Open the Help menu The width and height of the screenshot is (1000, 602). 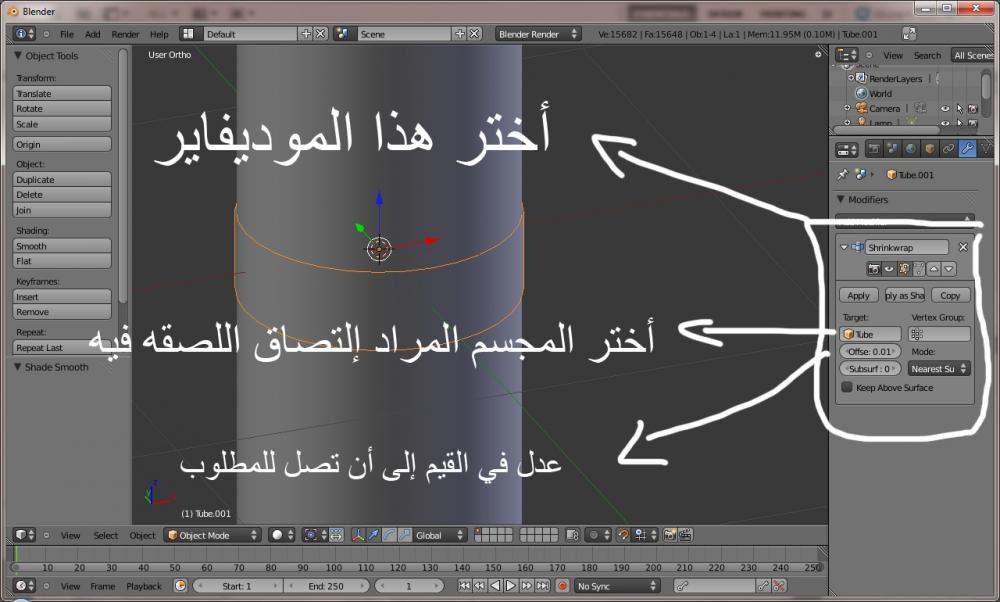[x=159, y=34]
